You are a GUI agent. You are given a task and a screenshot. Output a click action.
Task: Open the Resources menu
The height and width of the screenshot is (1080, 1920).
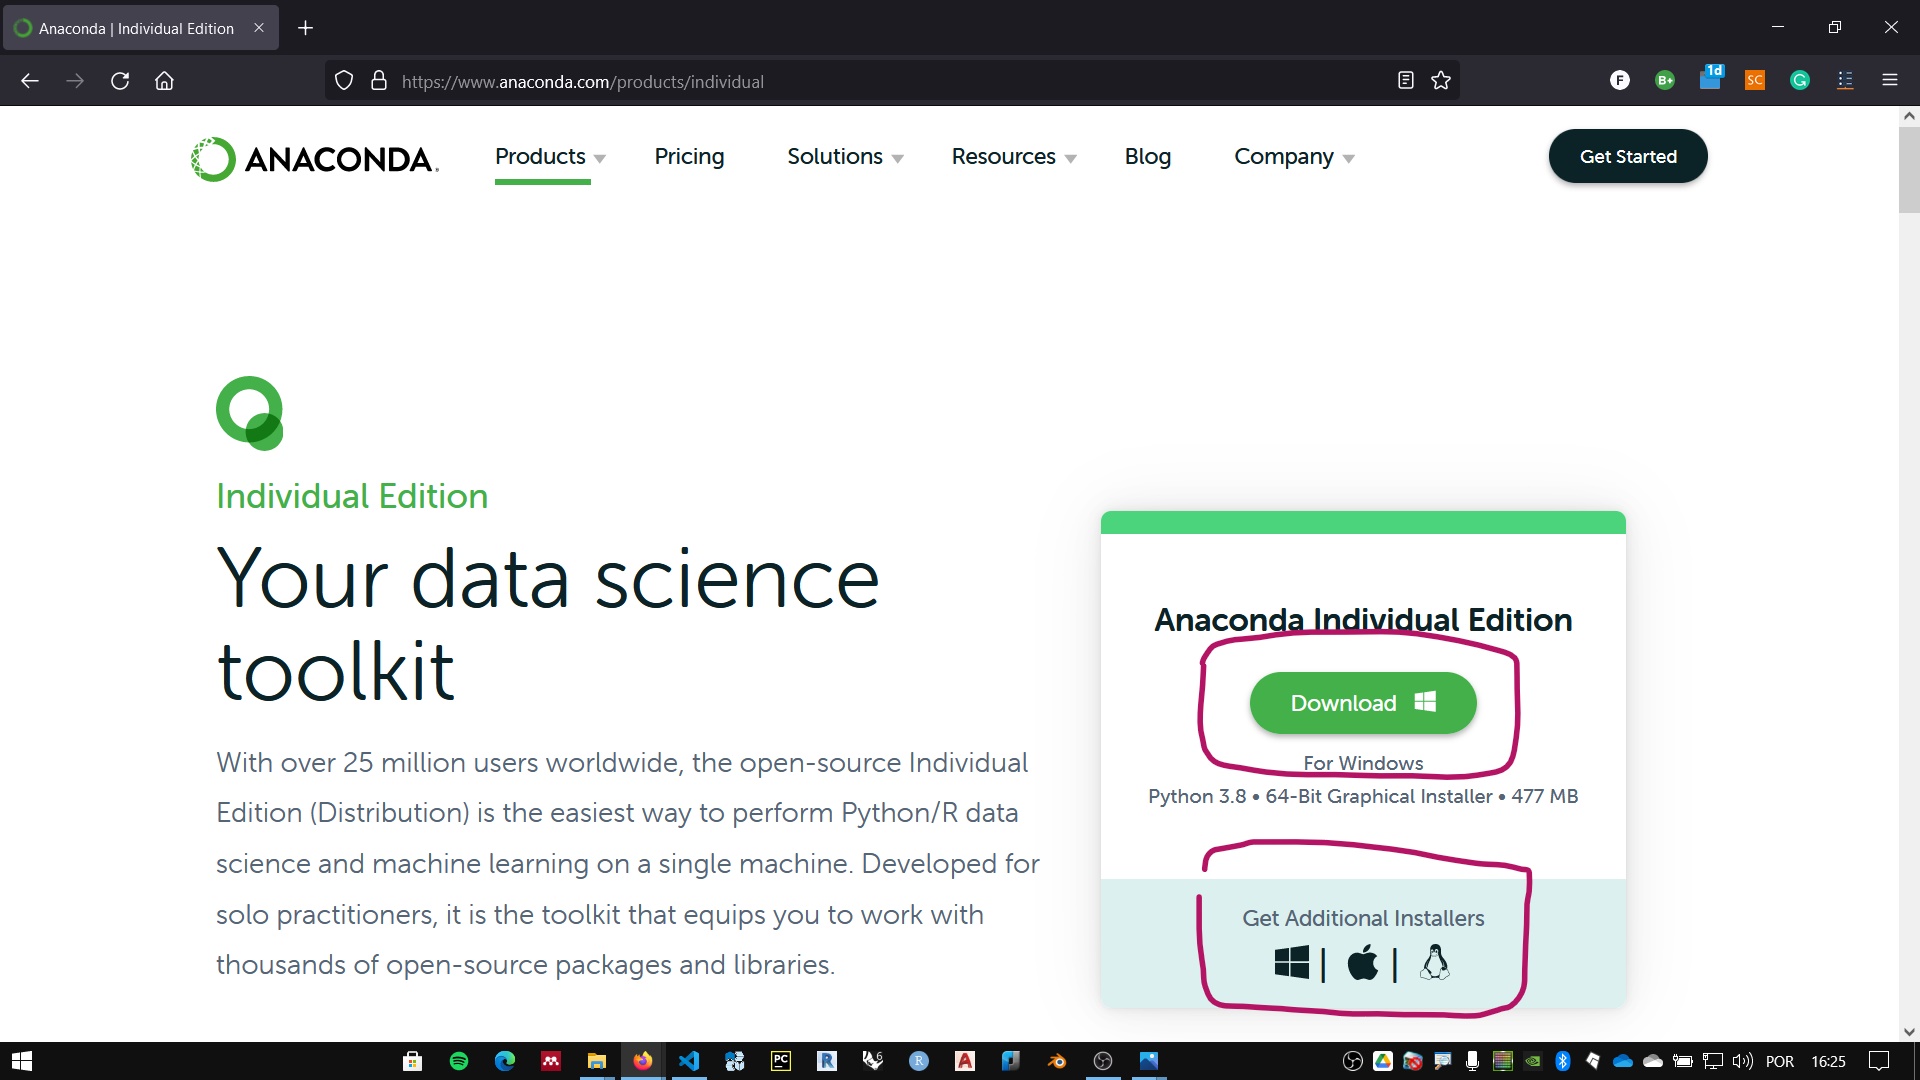pyautogui.click(x=1013, y=156)
